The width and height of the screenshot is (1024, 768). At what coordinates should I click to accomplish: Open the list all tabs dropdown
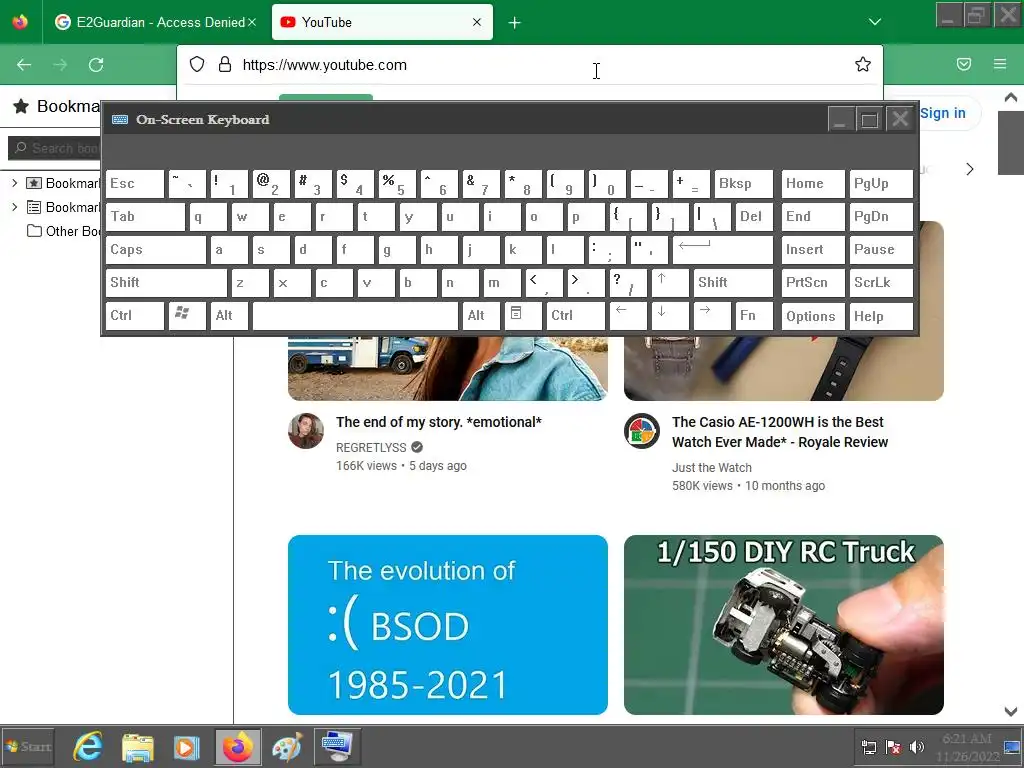[x=875, y=22]
